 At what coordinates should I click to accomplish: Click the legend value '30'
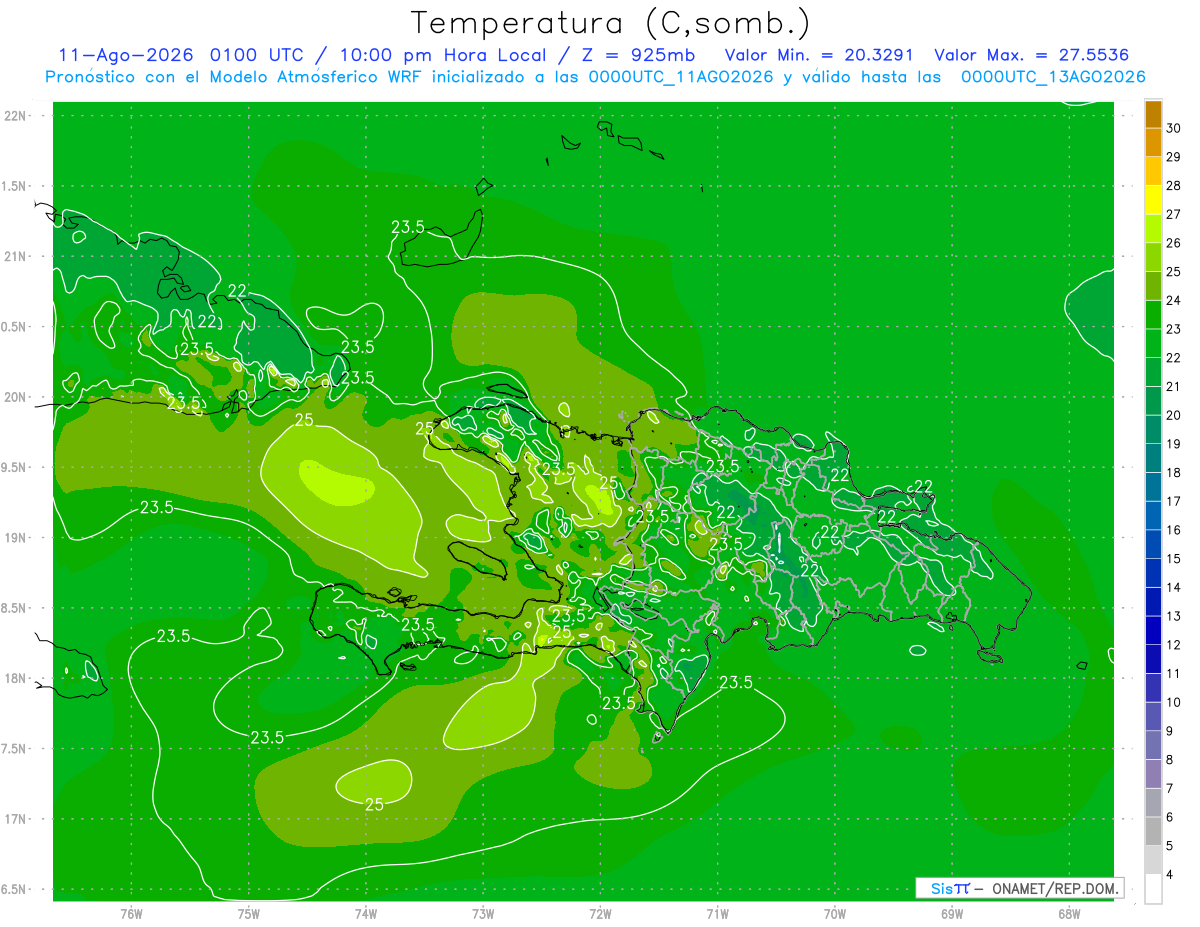[1174, 128]
